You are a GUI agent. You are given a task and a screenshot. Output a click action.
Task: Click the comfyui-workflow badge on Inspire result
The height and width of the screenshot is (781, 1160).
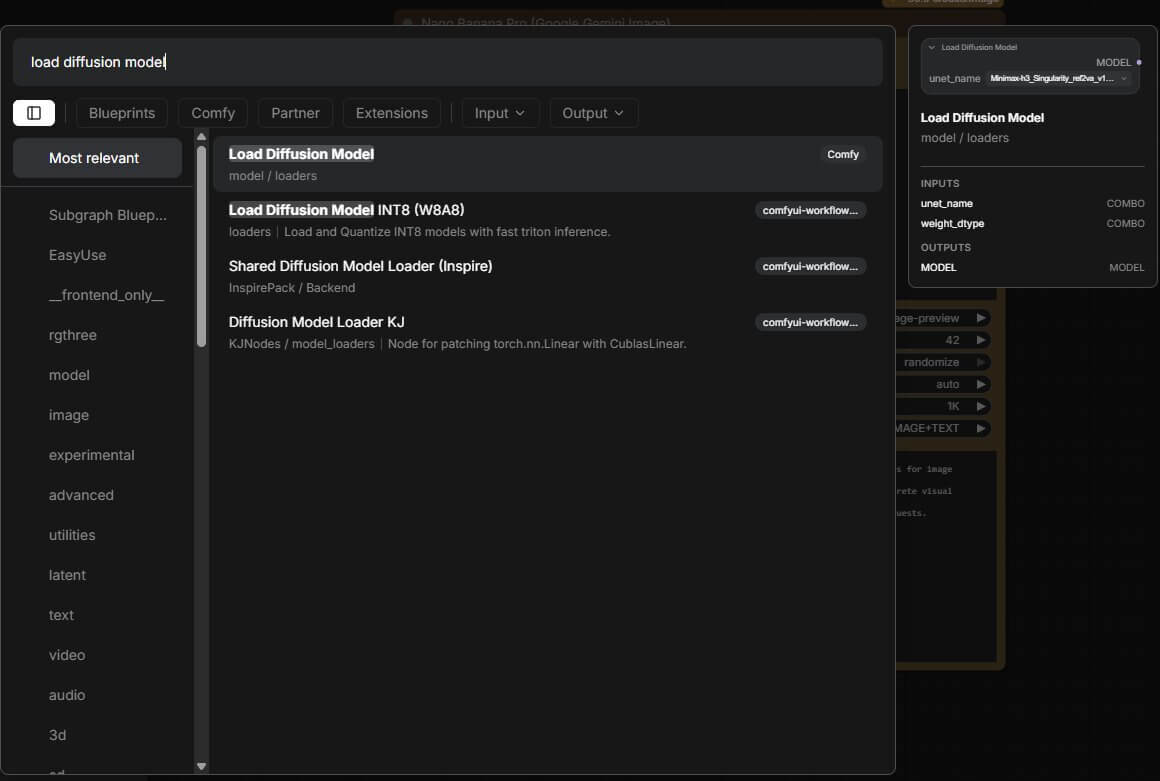pos(810,266)
